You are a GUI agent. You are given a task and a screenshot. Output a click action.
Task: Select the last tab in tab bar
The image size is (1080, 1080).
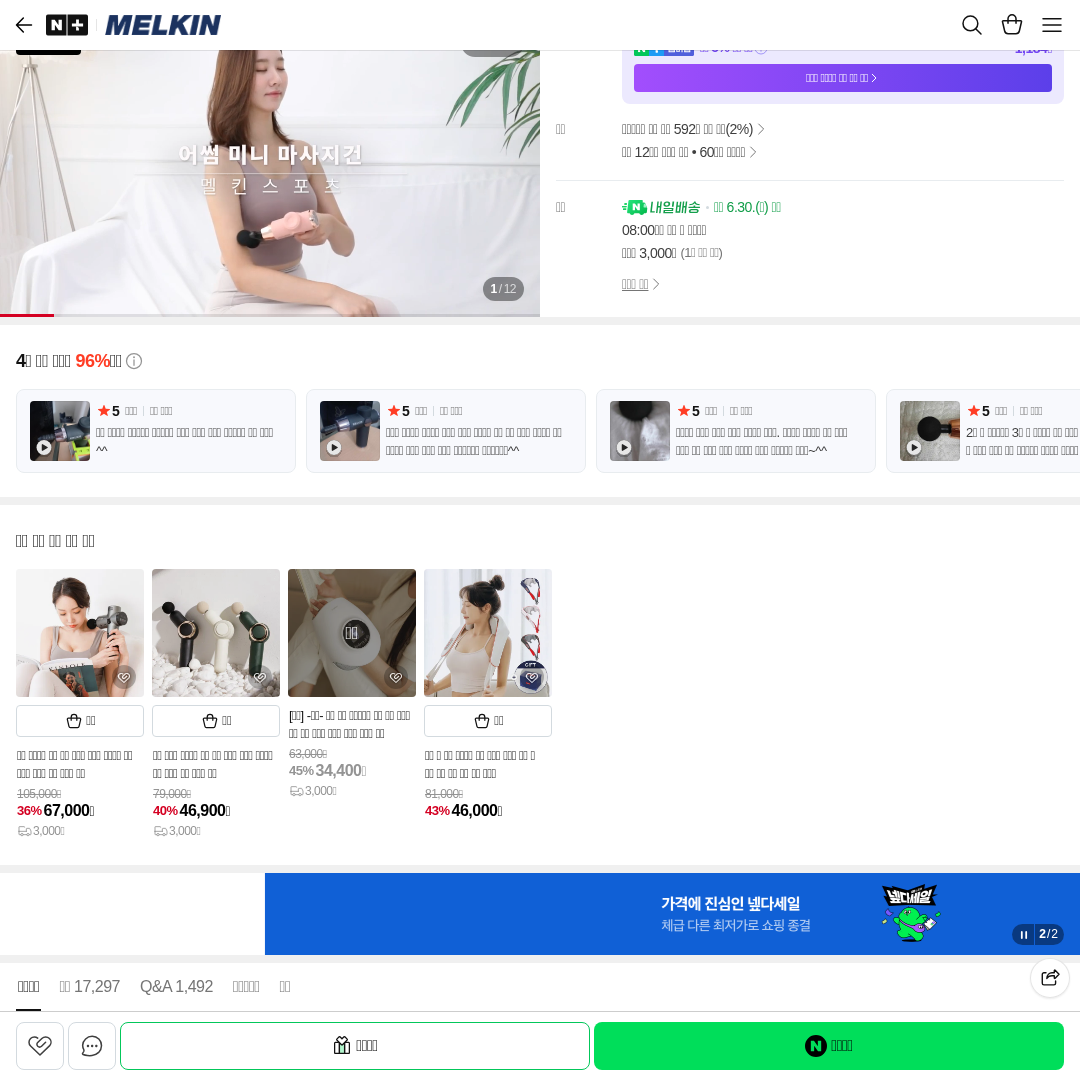click(x=285, y=987)
